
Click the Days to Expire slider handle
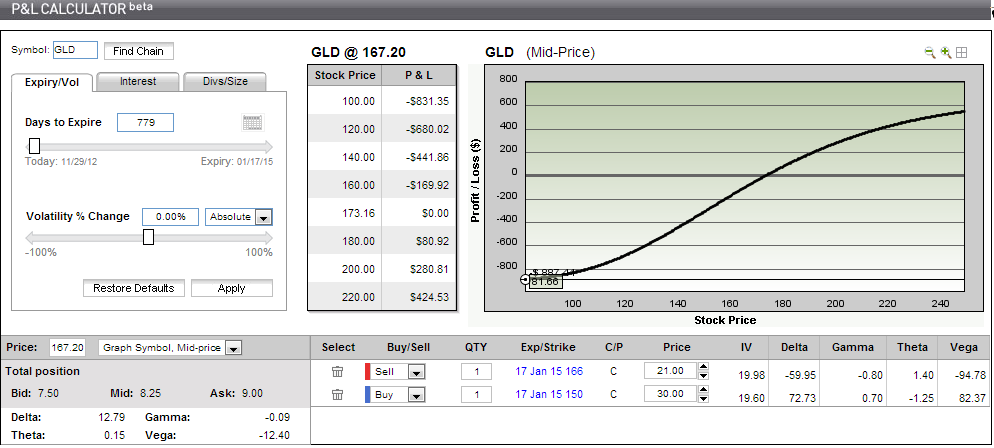coord(34,146)
